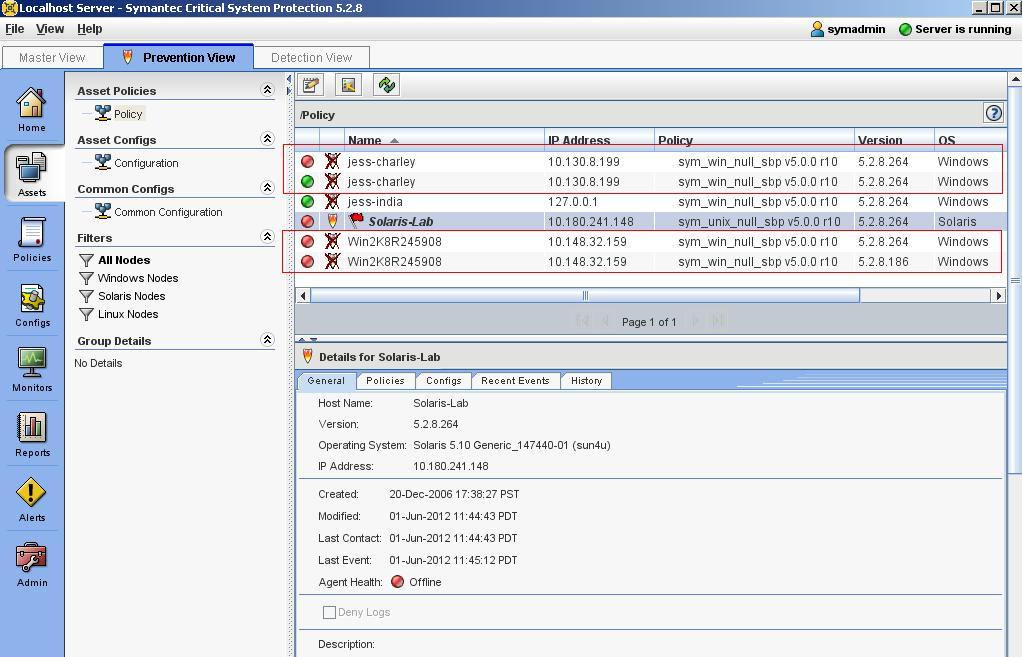Select the Common Configuration tree item
Image resolution: width=1022 pixels, height=657 pixels.
[168, 212]
